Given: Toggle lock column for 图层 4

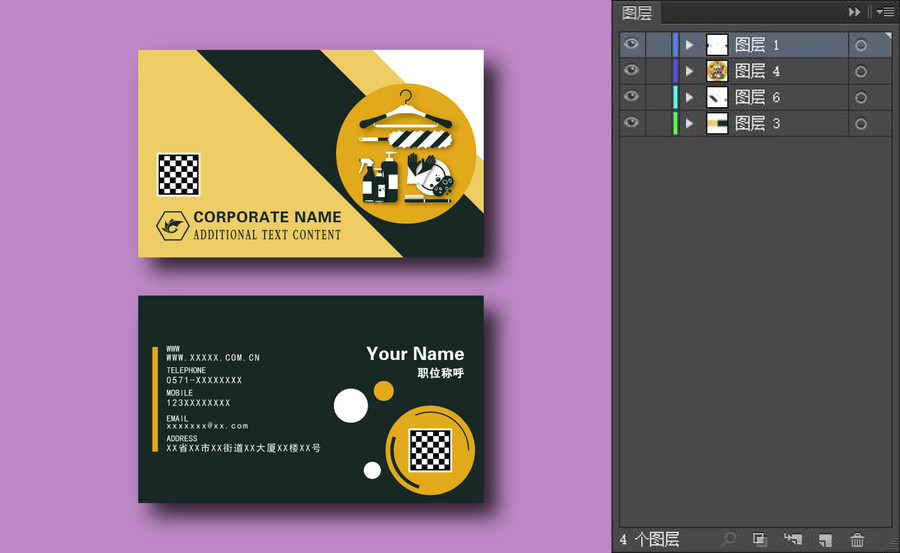Looking at the screenshot, I should [x=658, y=71].
